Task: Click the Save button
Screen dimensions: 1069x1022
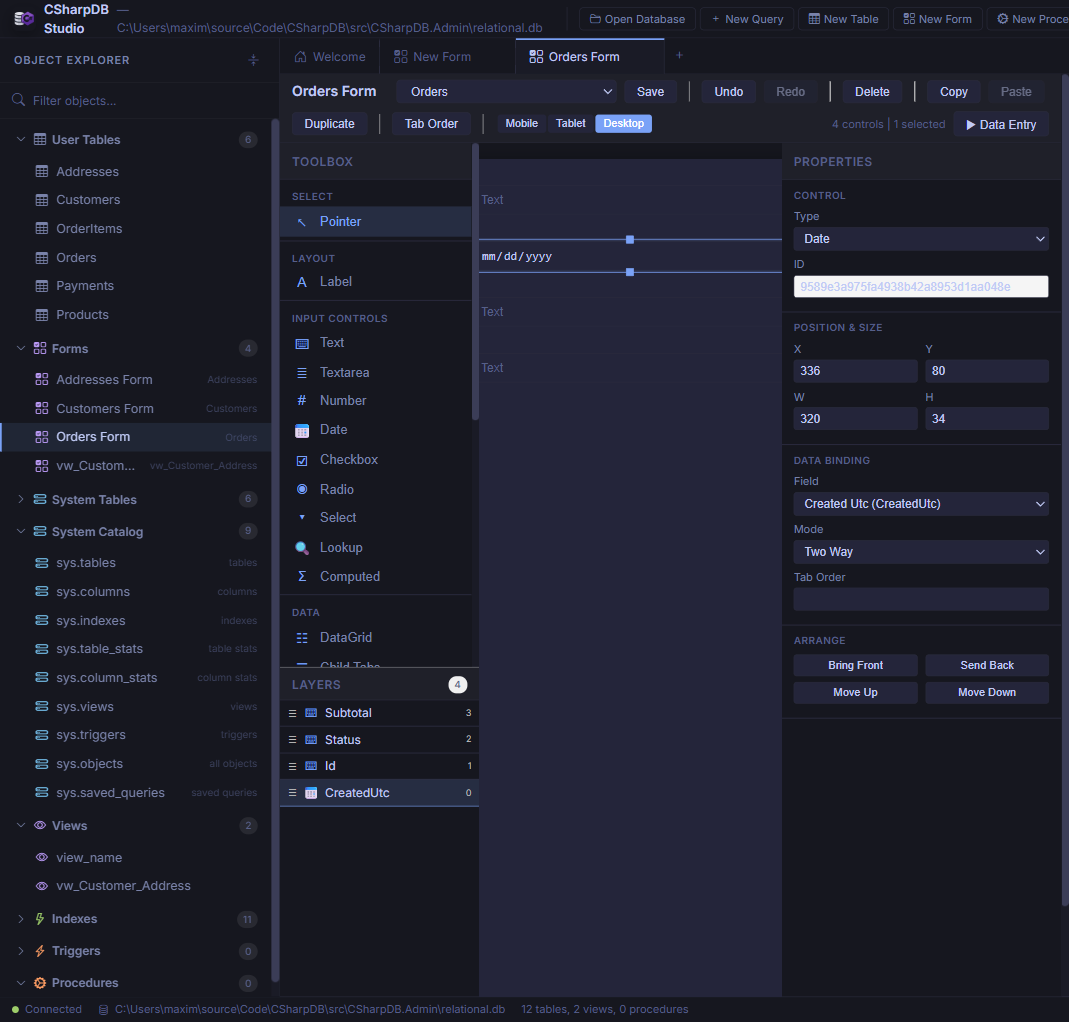Action: [650, 90]
